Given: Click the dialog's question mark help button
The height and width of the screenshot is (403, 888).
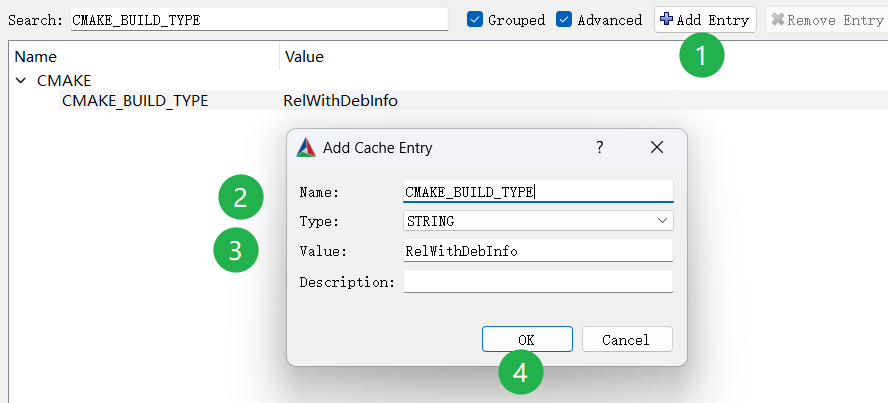Looking at the screenshot, I should (x=600, y=148).
